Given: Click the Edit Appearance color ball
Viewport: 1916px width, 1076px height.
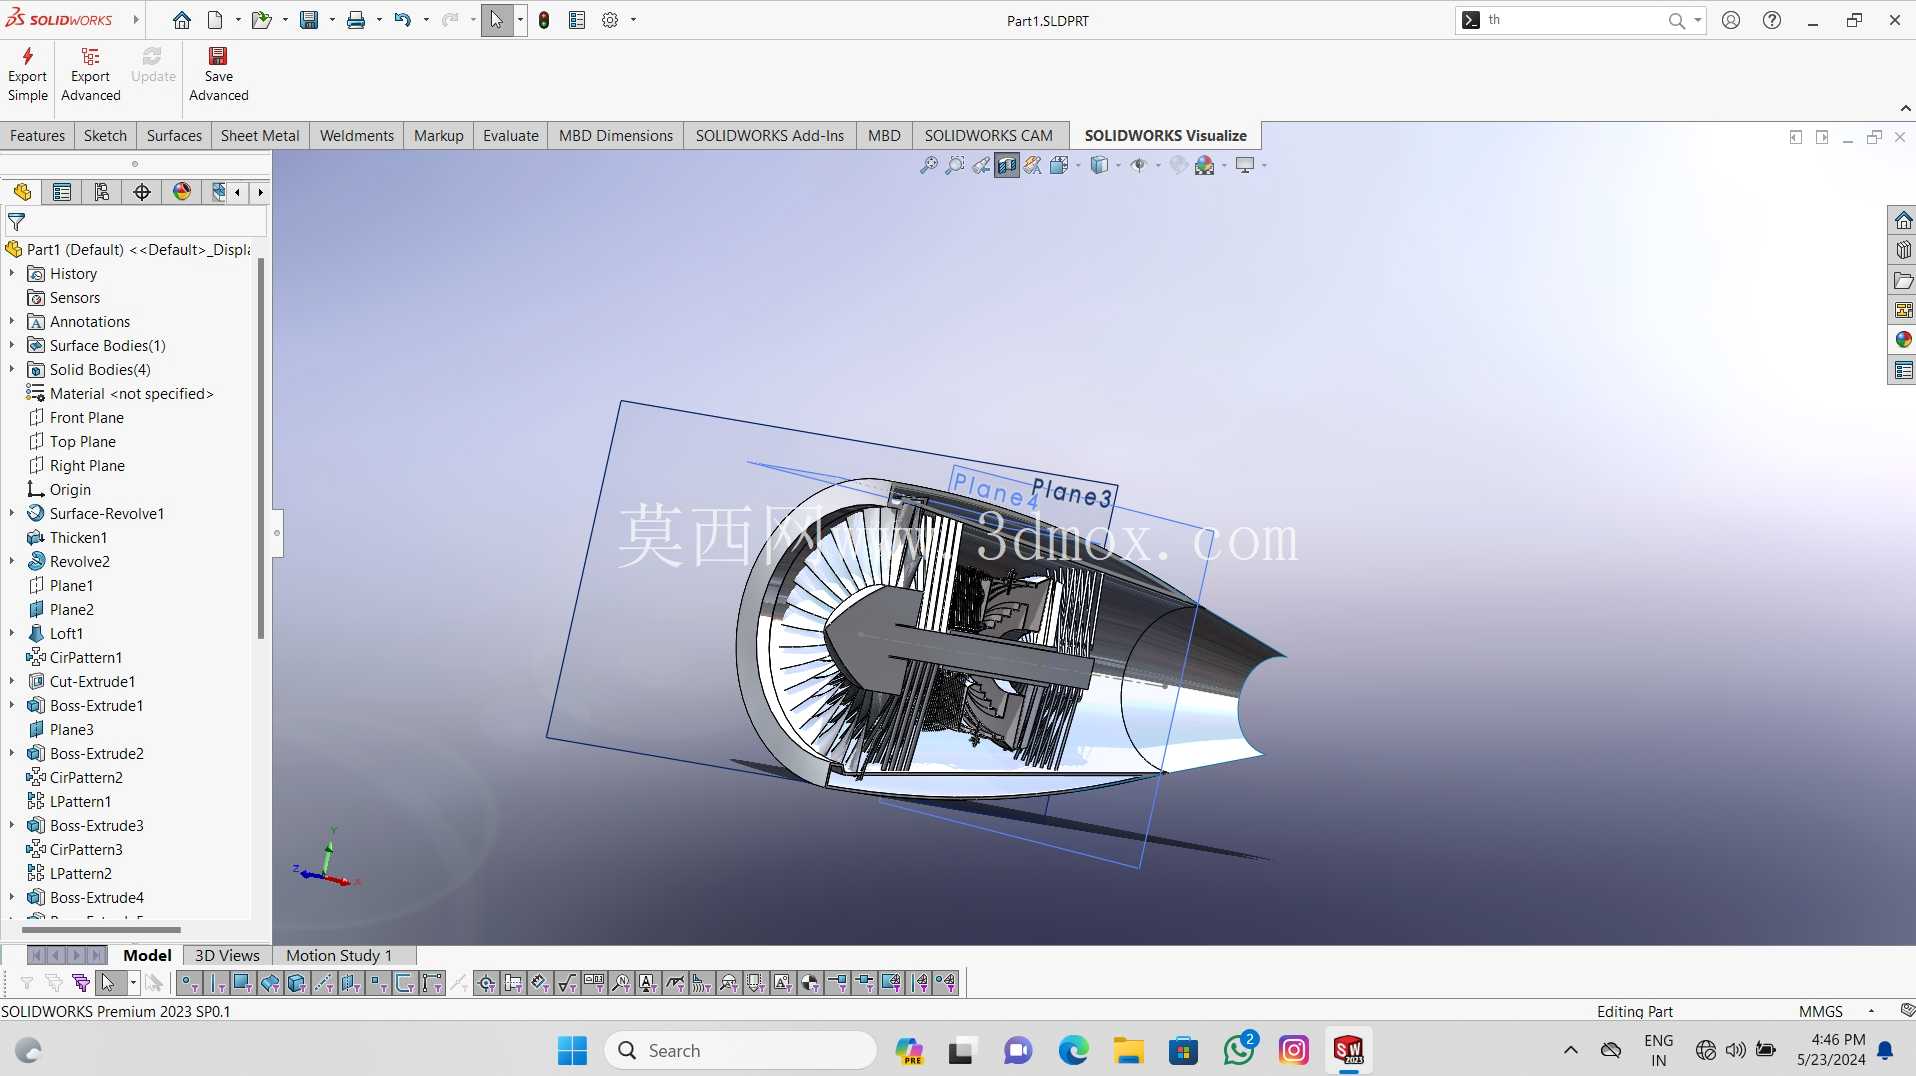Looking at the screenshot, I should pos(1204,165).
